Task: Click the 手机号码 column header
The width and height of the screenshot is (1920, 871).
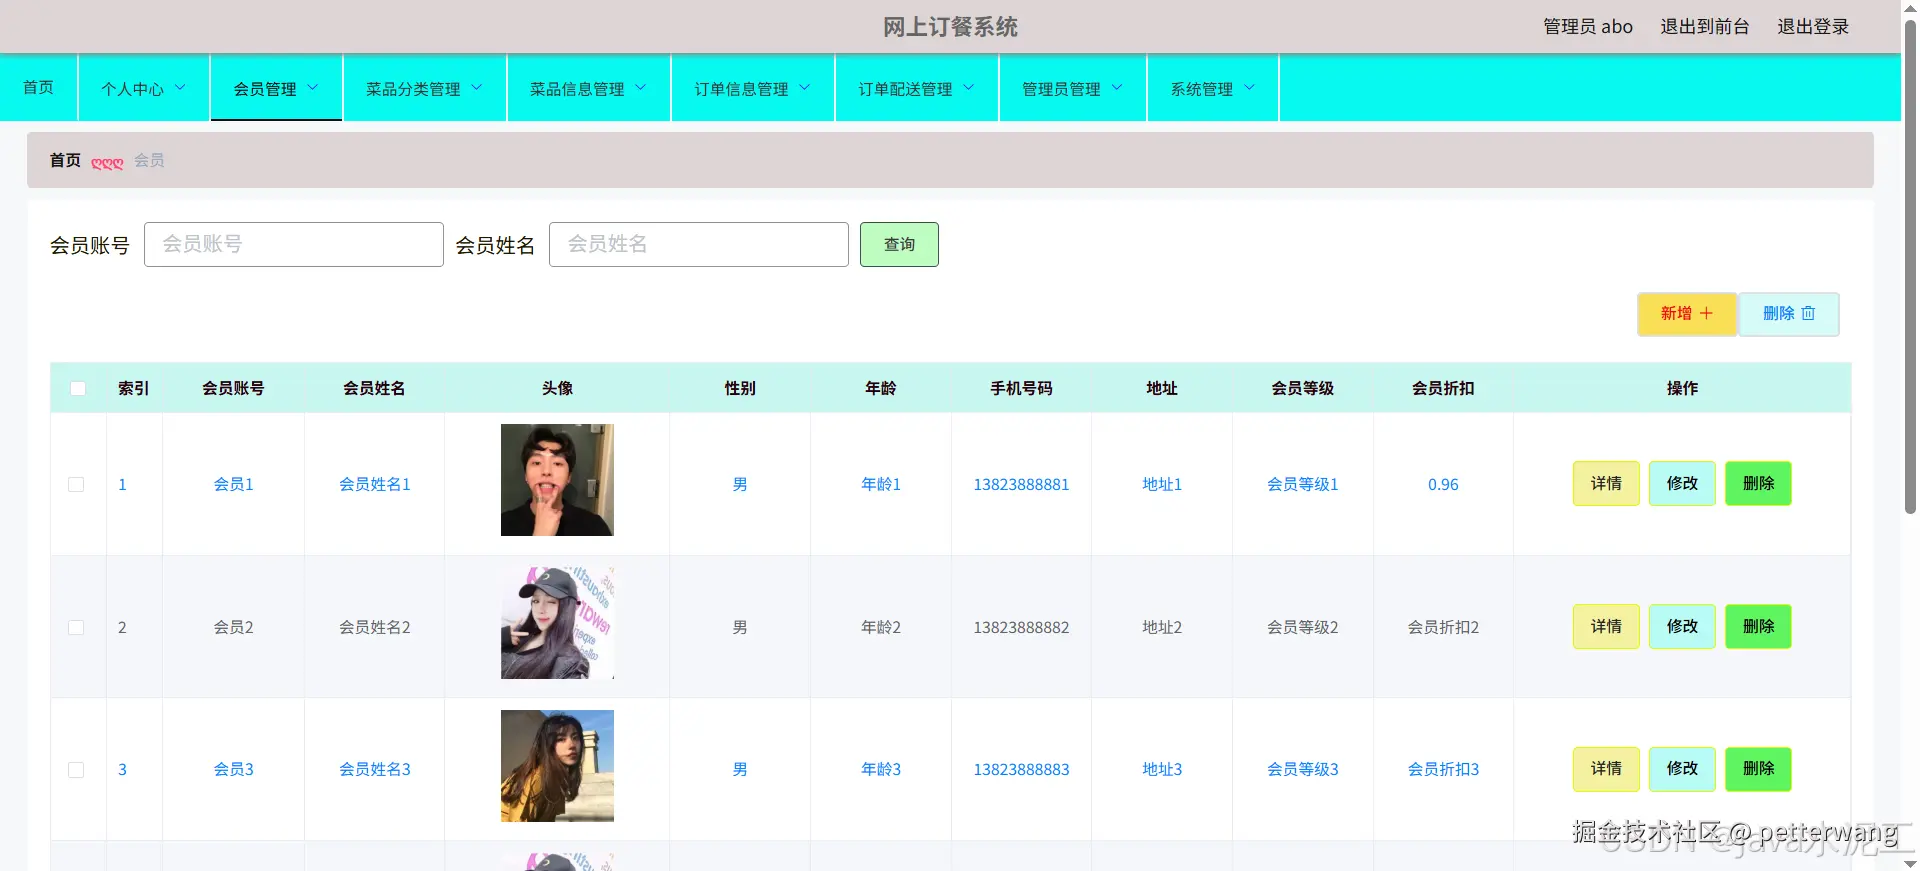Action: 1021,388
